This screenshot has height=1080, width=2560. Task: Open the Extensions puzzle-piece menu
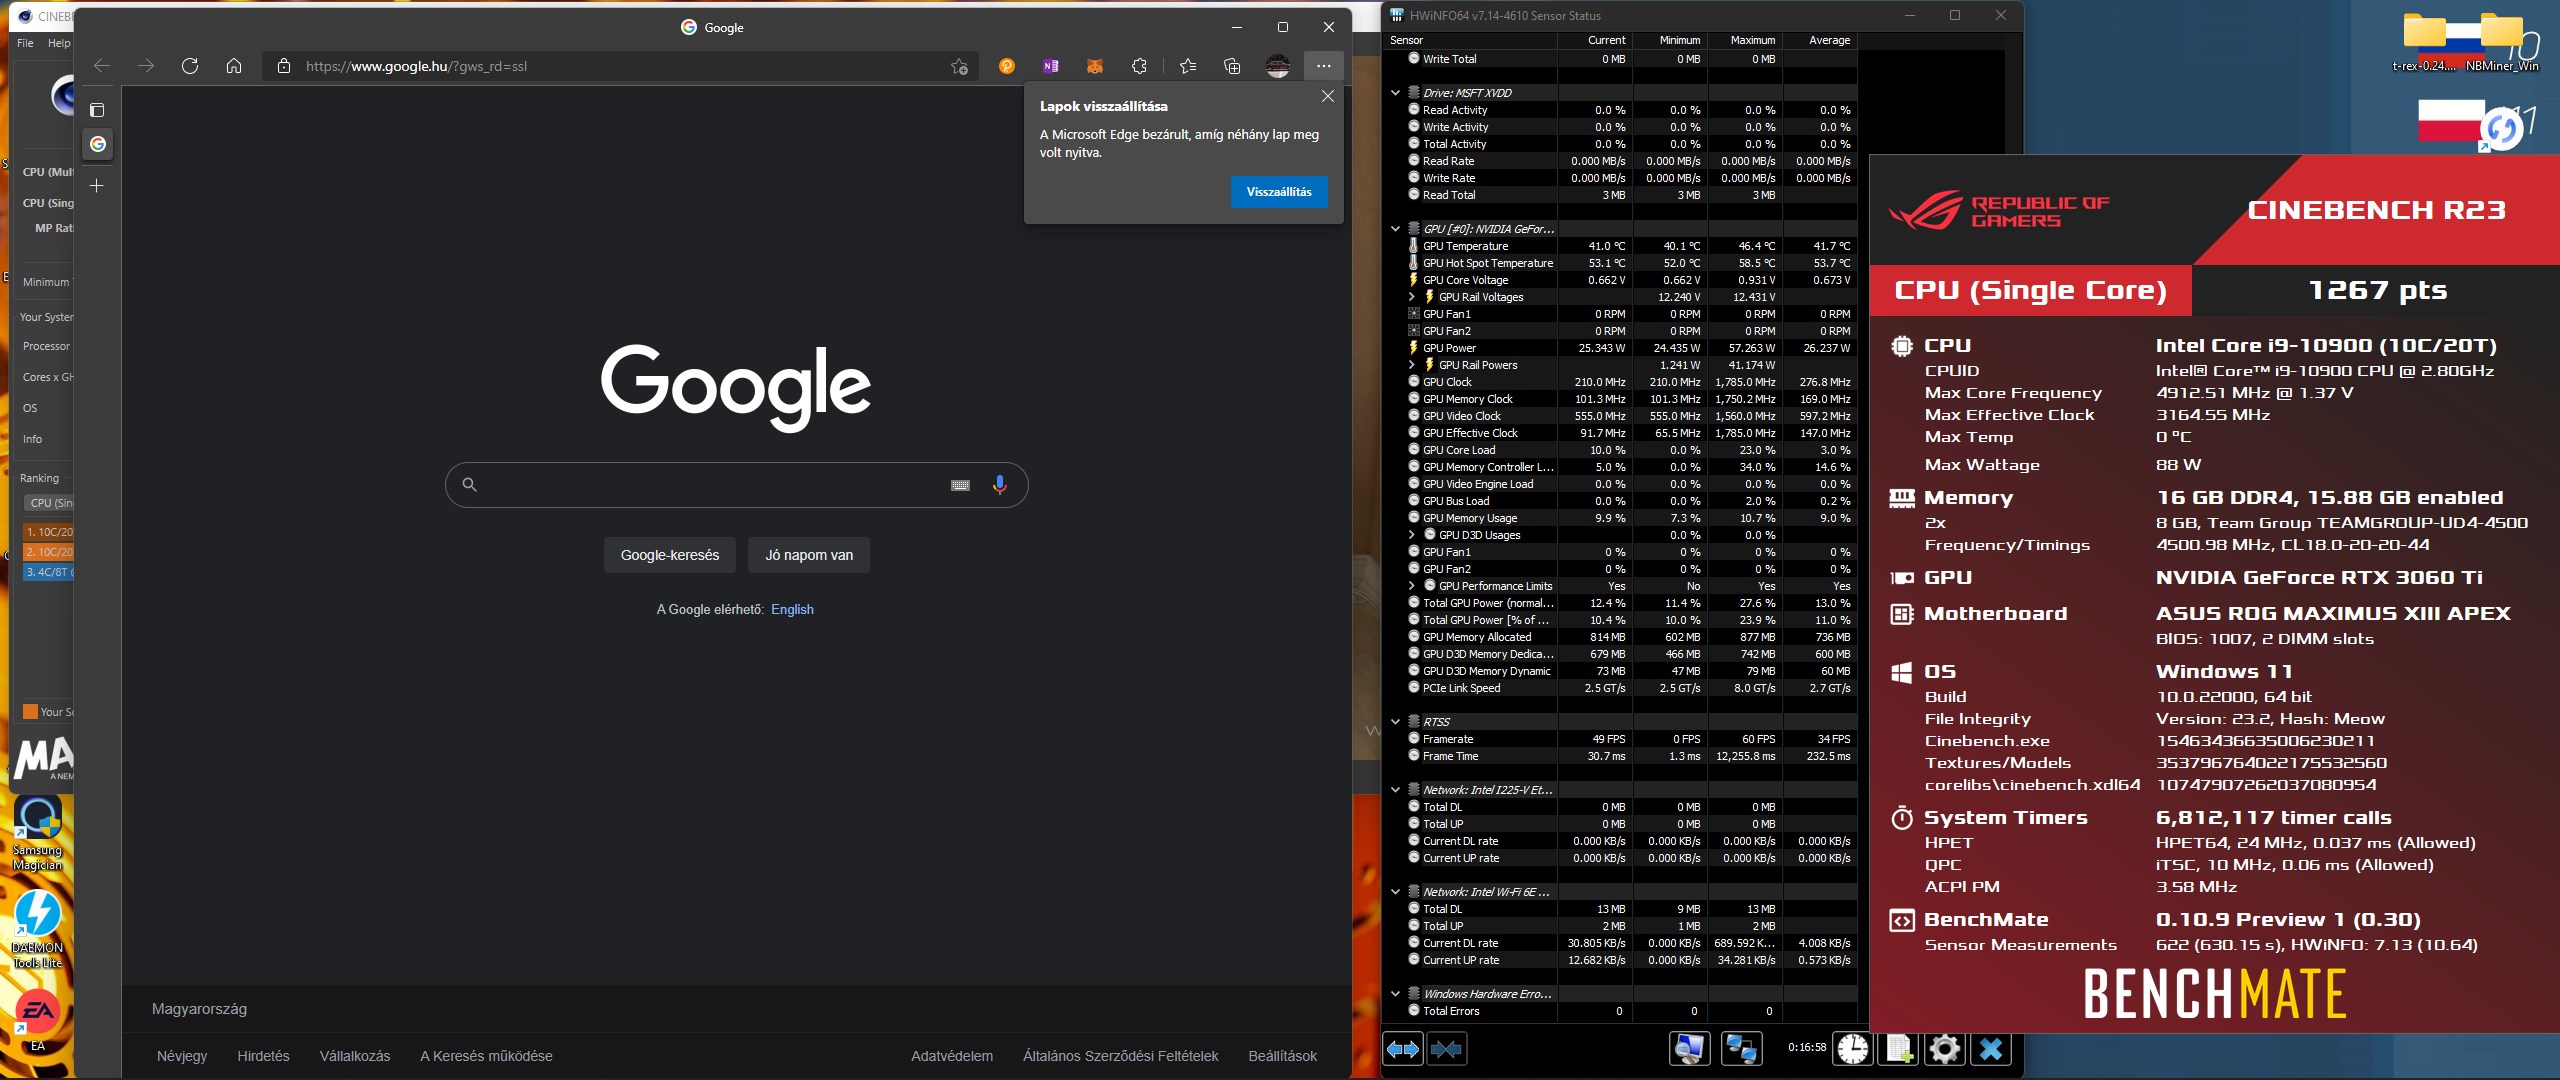(1139, 66)
